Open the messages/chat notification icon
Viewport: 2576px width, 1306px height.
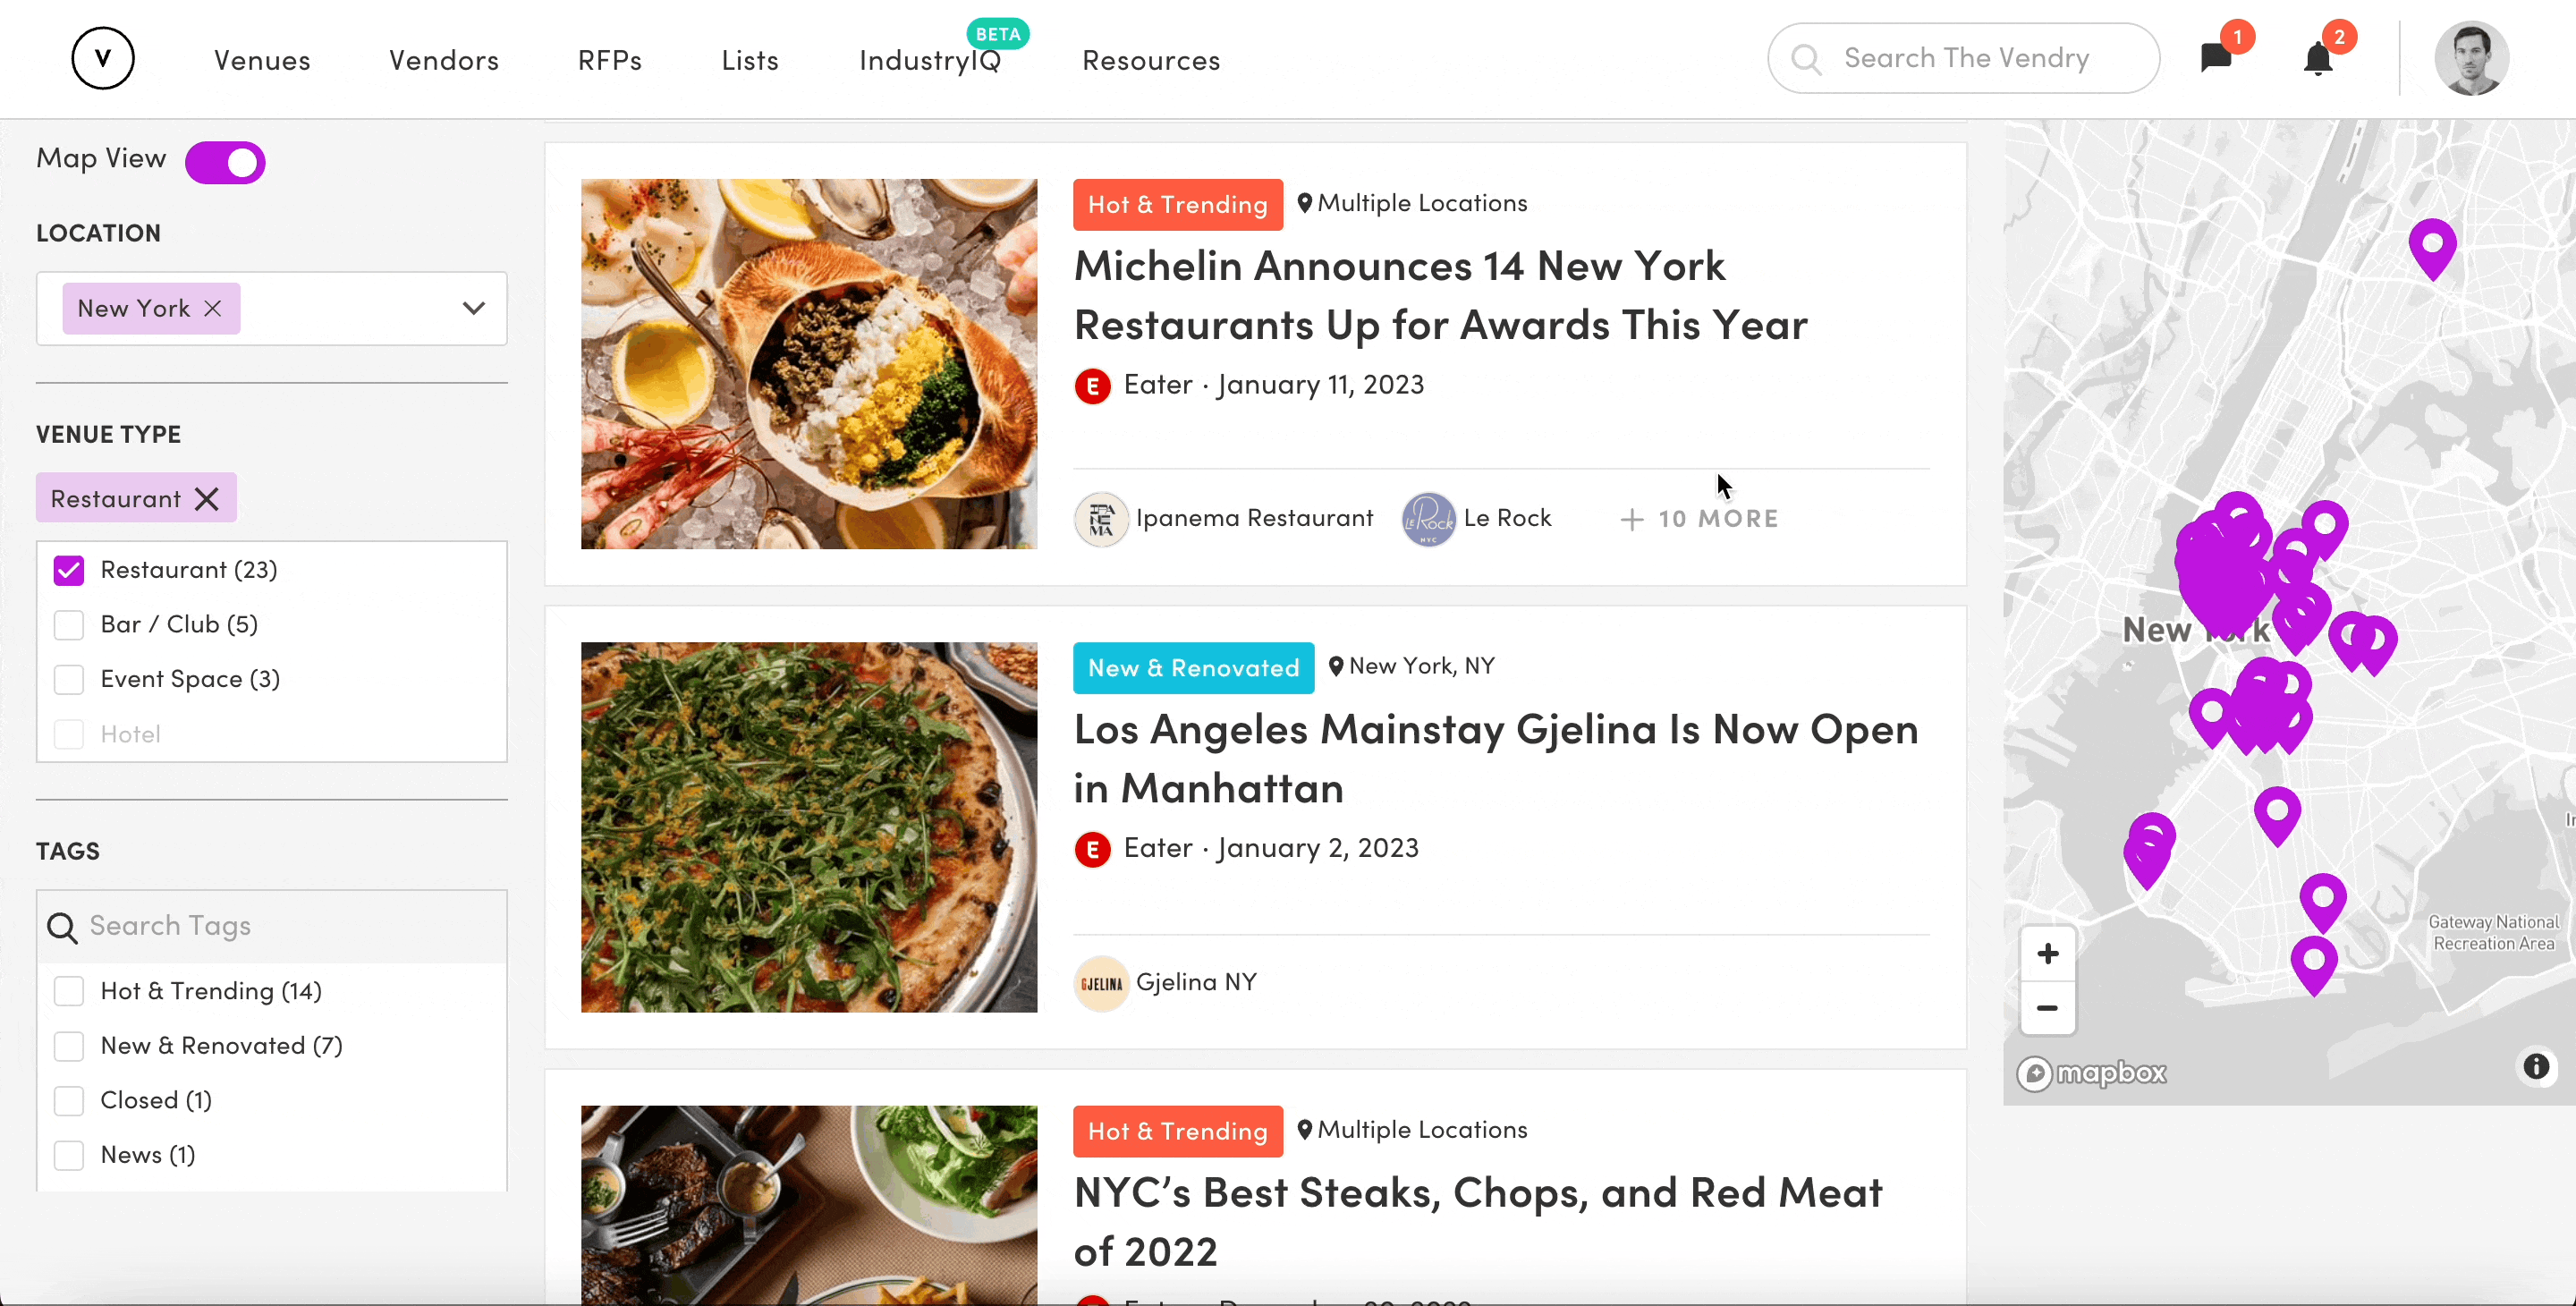(x=2218, y=58)
